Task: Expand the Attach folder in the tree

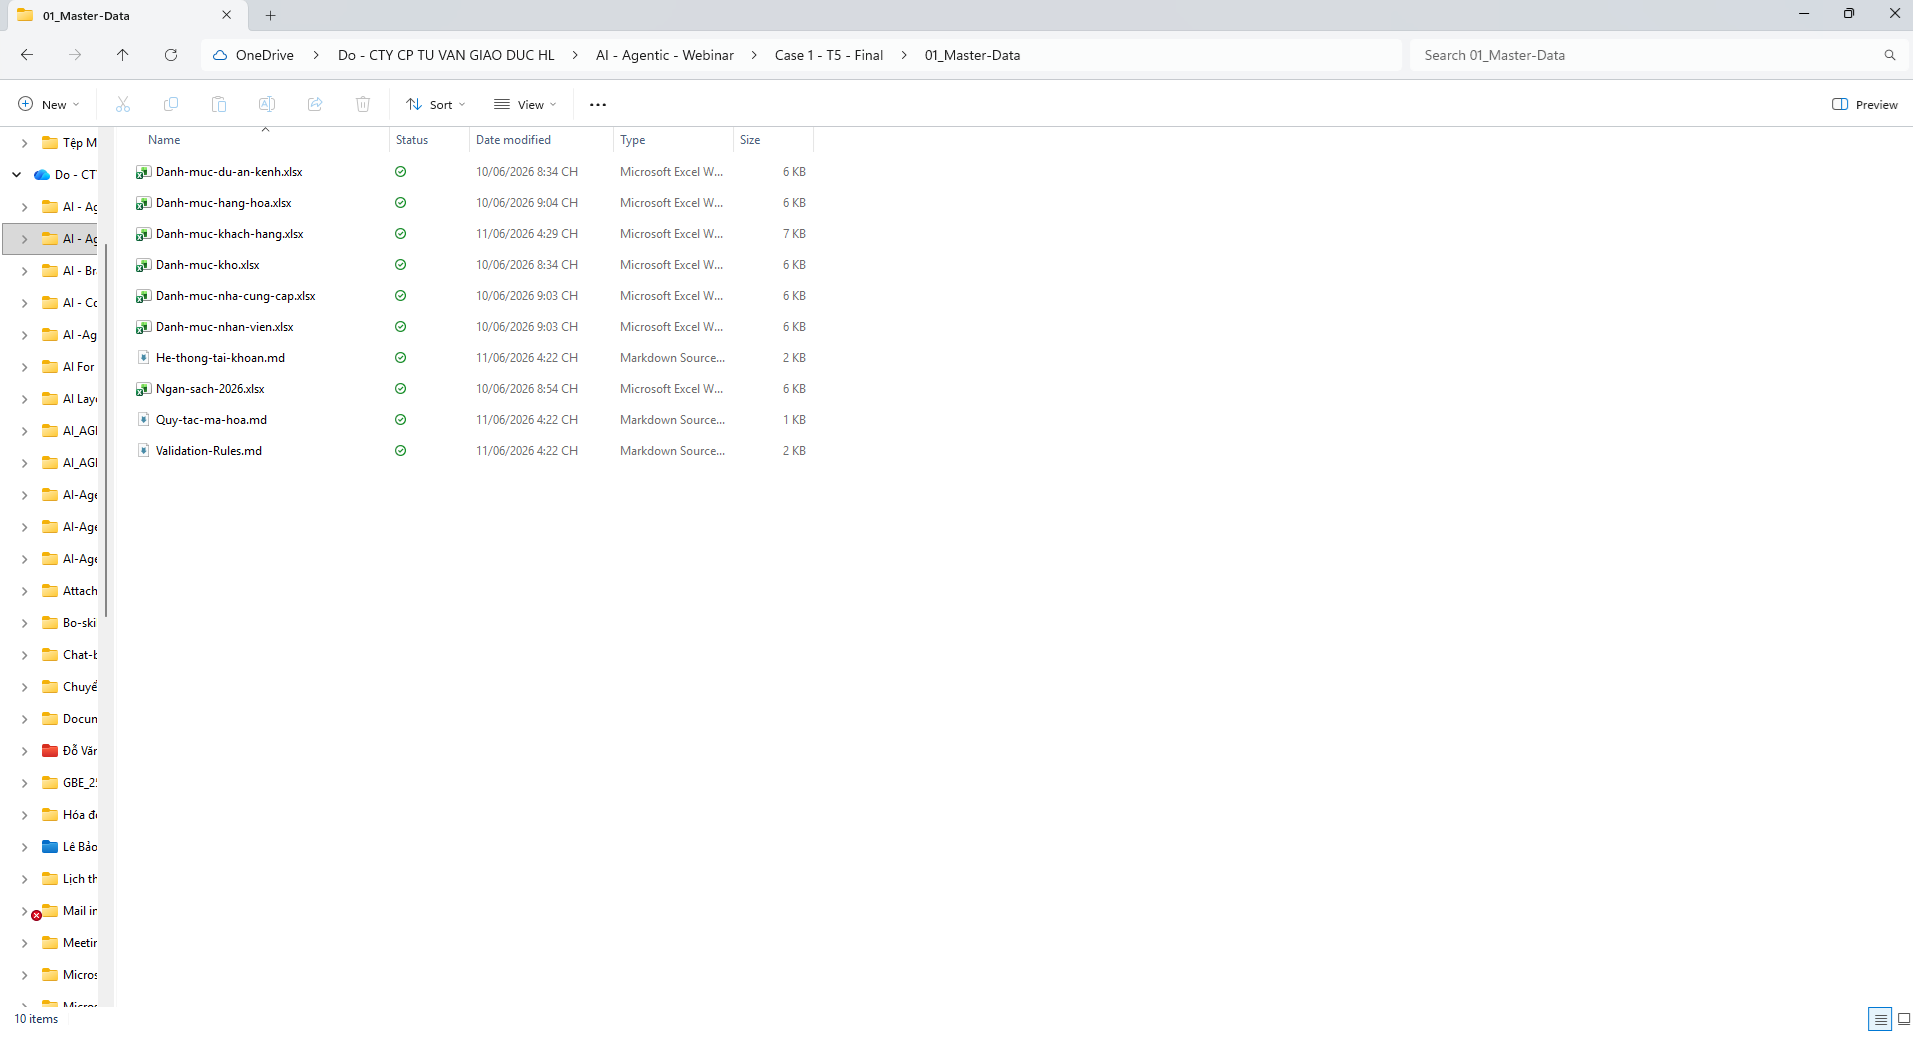Action: pyautogui.click(x=24, y=591)
